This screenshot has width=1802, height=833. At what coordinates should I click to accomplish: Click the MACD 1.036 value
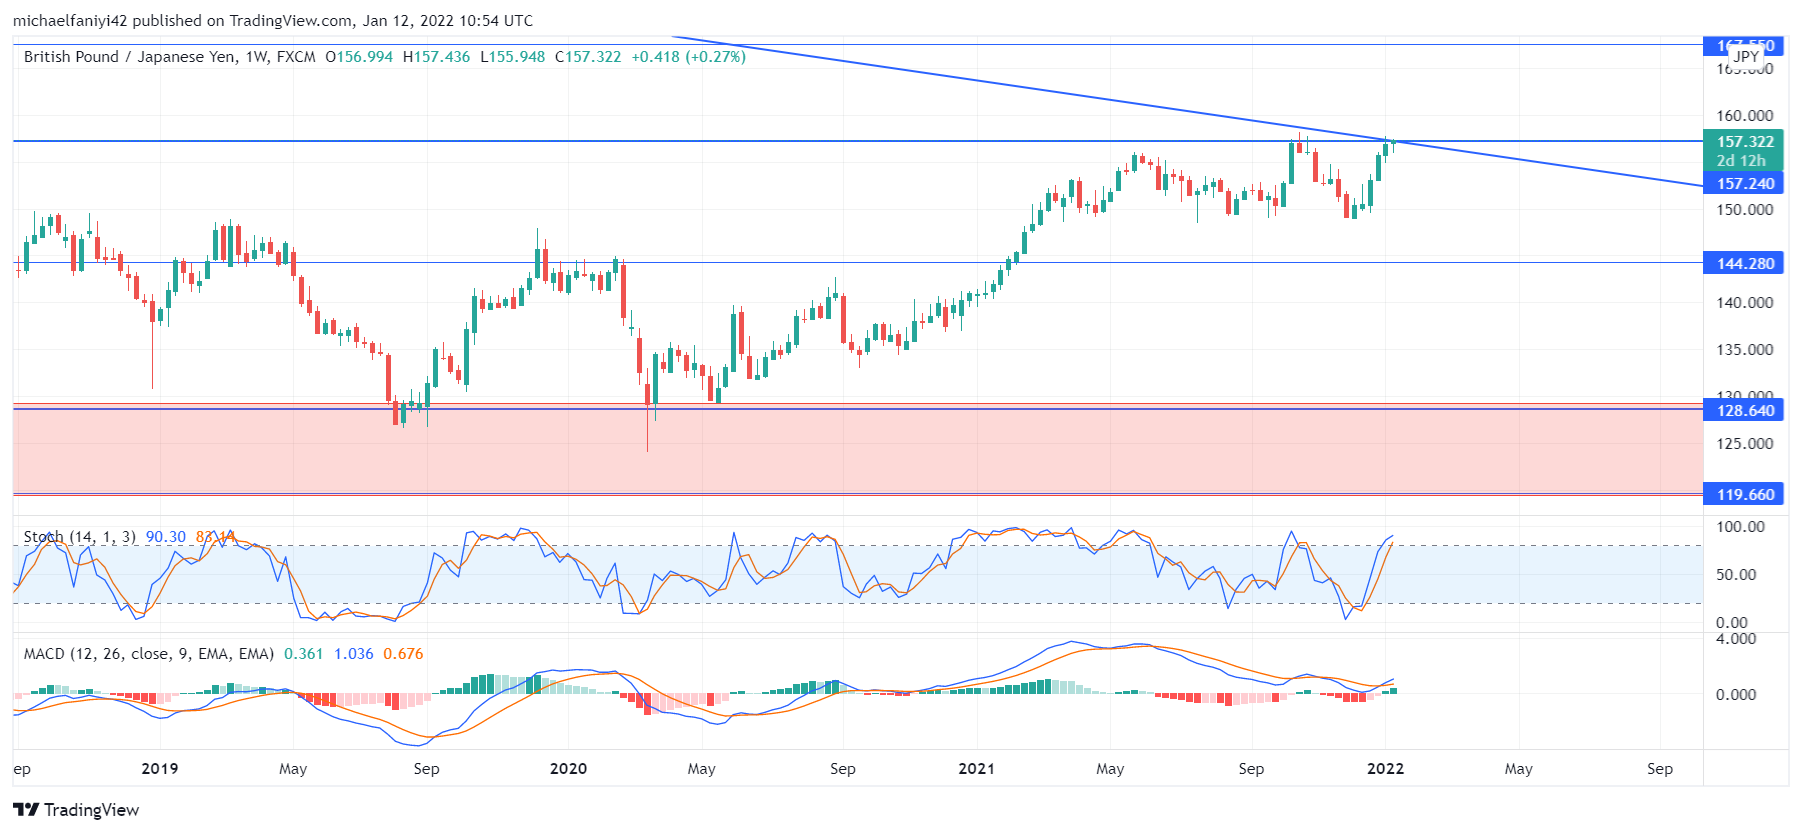353,654
